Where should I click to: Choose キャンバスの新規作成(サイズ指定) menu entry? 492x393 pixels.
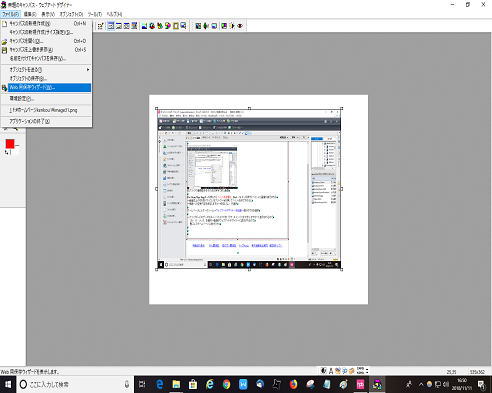coord(46,32)
